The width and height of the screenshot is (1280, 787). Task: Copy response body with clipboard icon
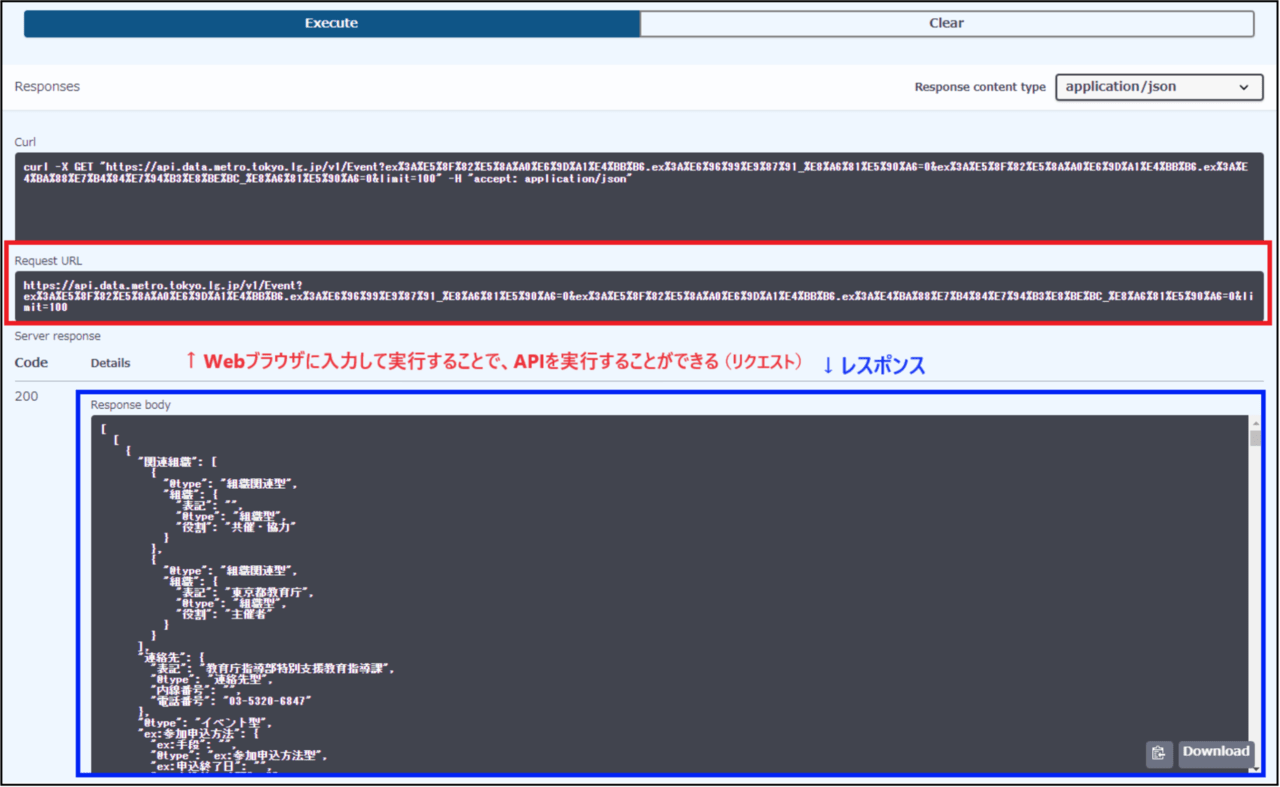pos(1158,753)
